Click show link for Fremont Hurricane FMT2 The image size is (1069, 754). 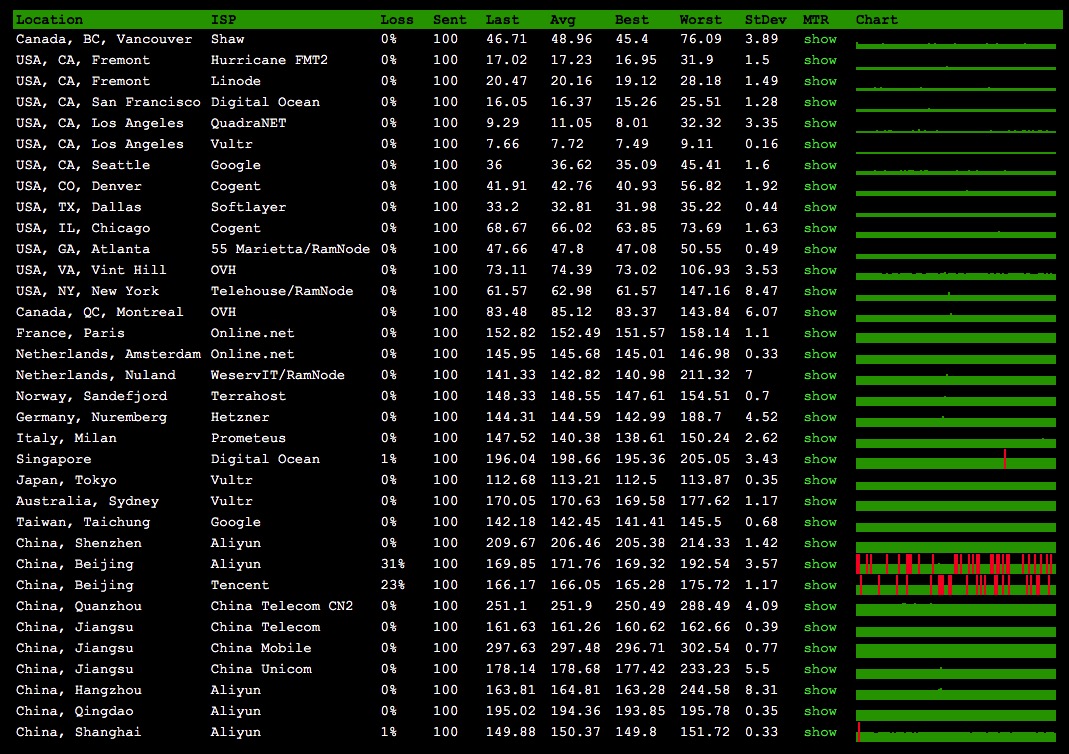click(820, 60)
